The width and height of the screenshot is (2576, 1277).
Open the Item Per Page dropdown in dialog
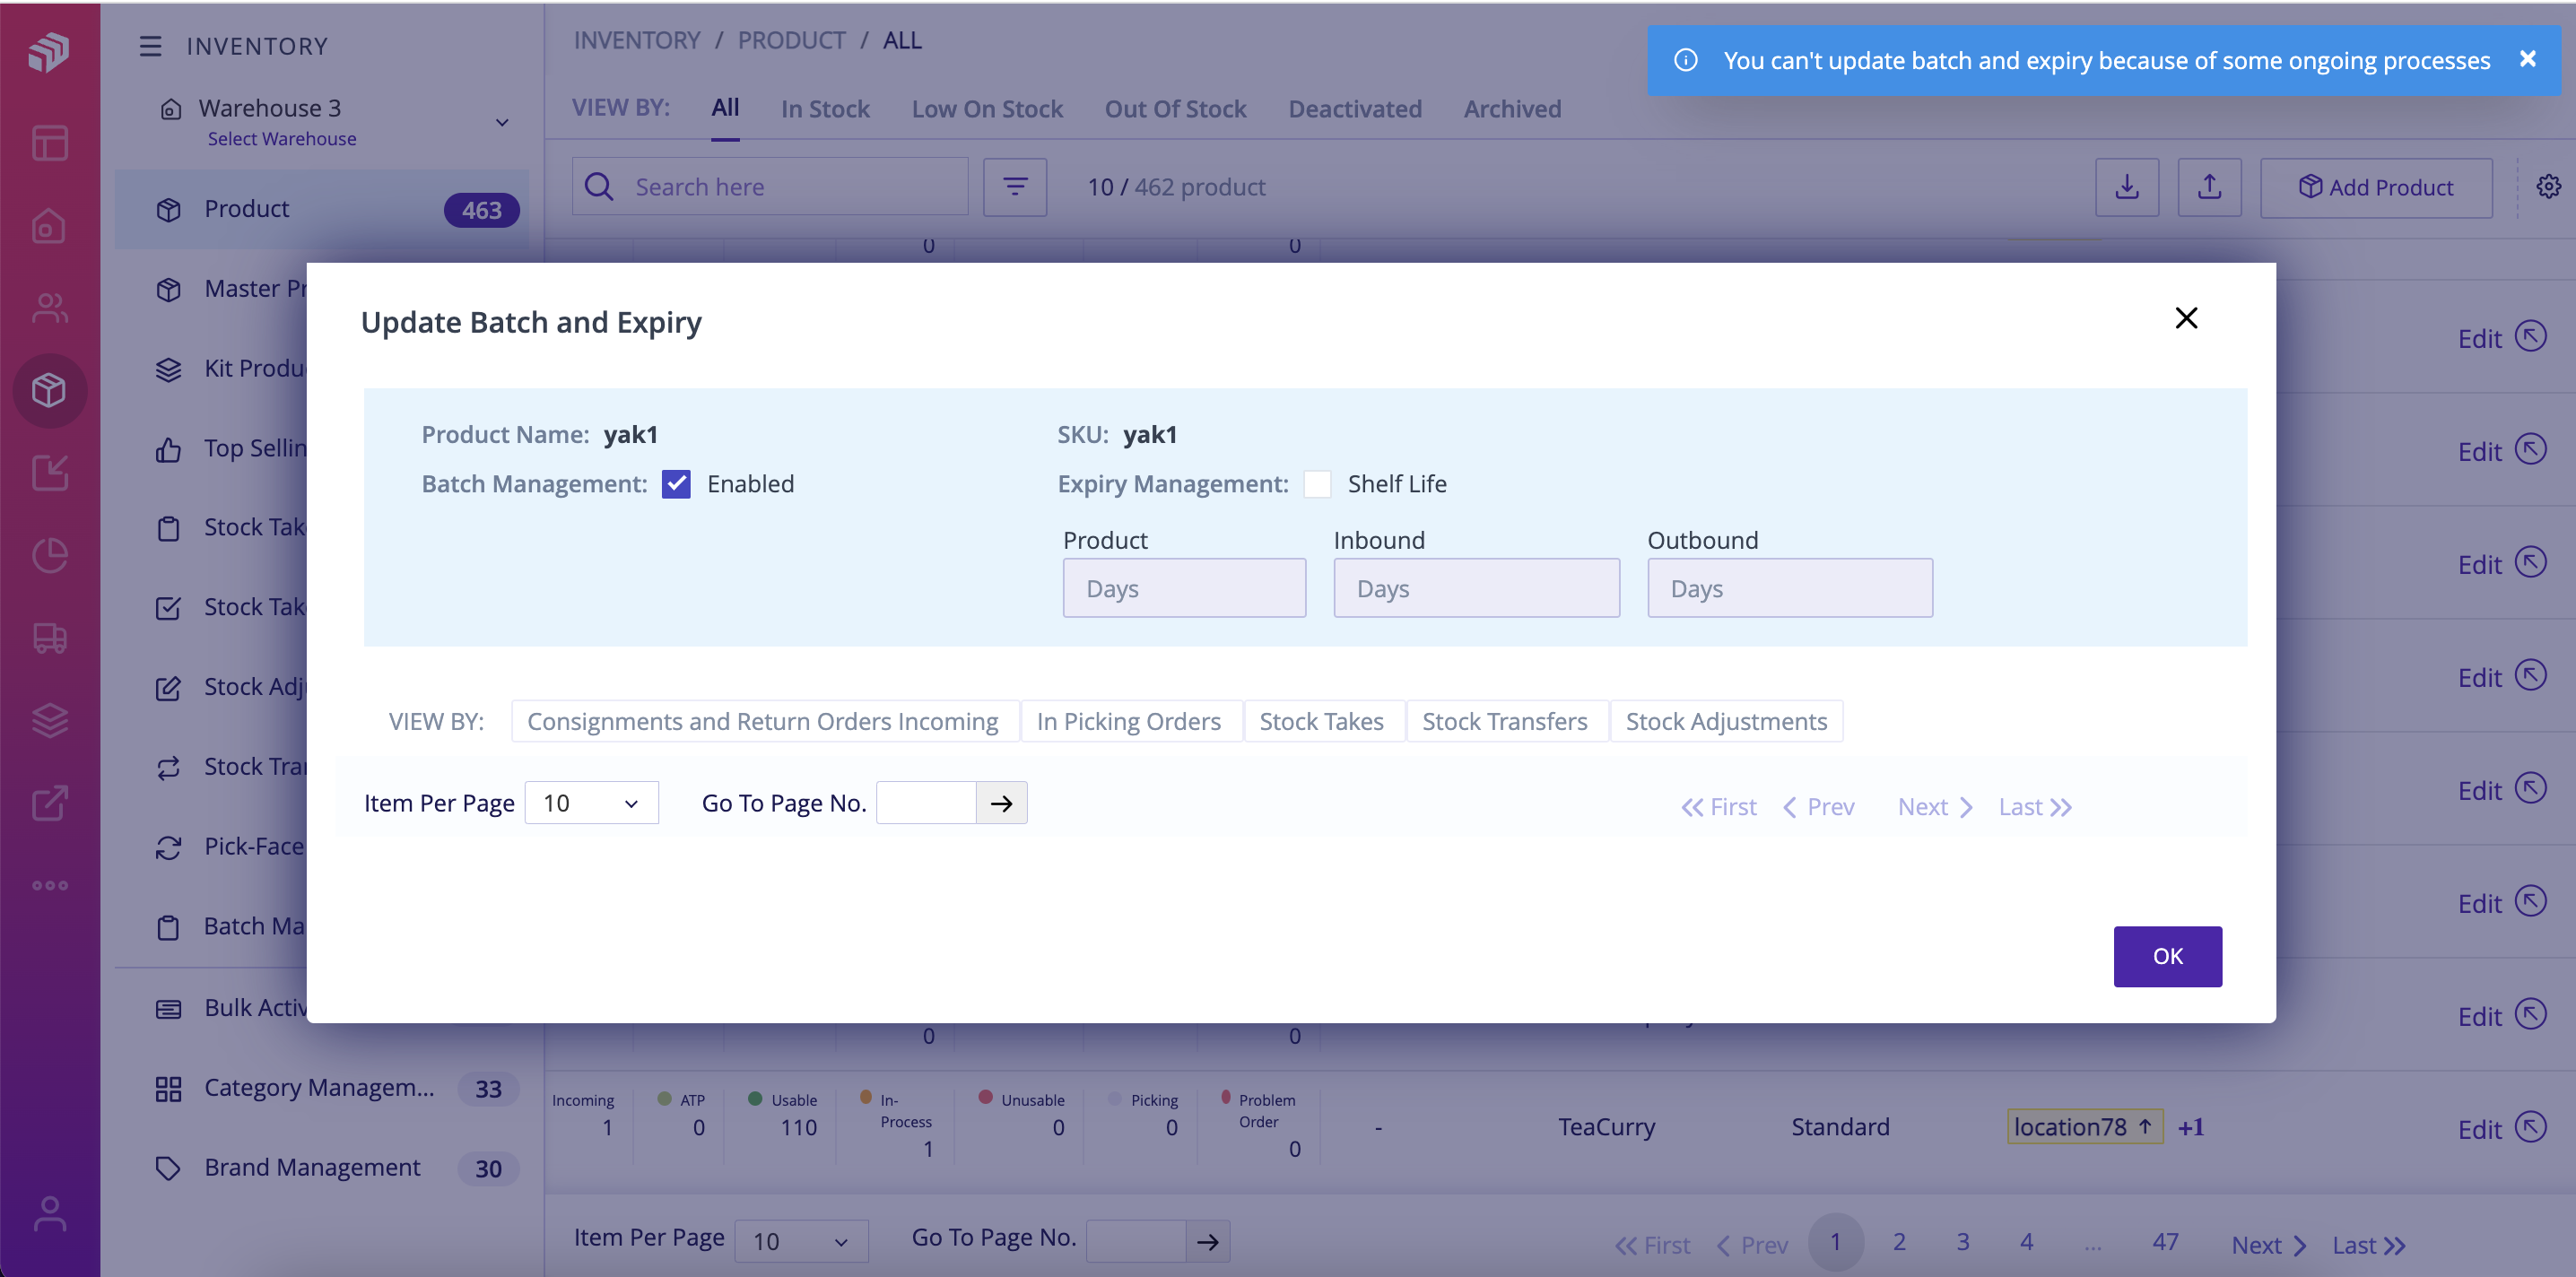coord(591,802)
